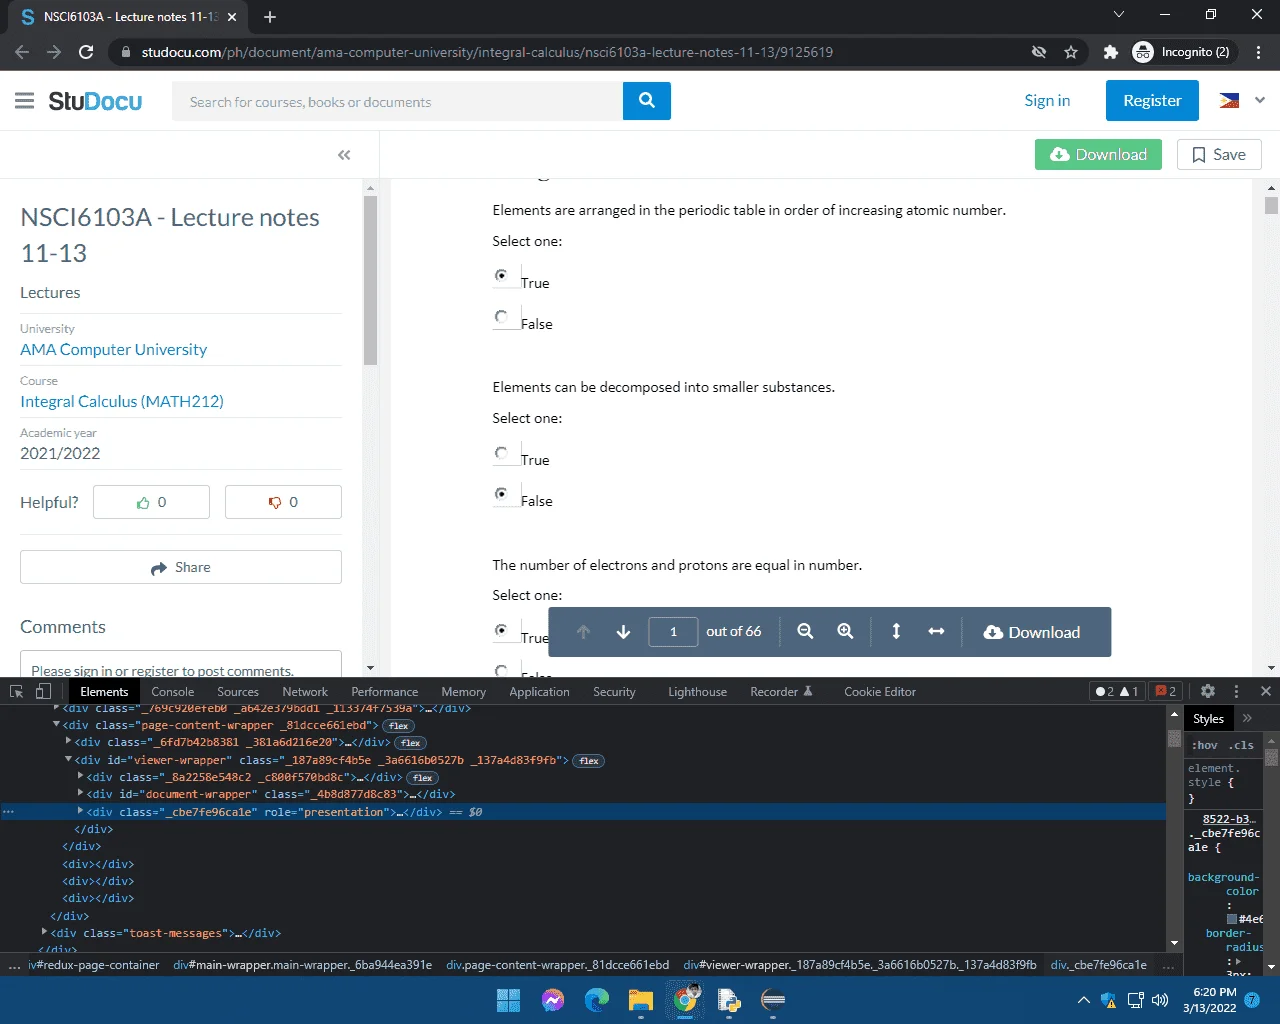Screen dimensions: 1280x1024
Task: Open the language flag dropdown
Action: pyautogui.click(x=1242, y=100)
